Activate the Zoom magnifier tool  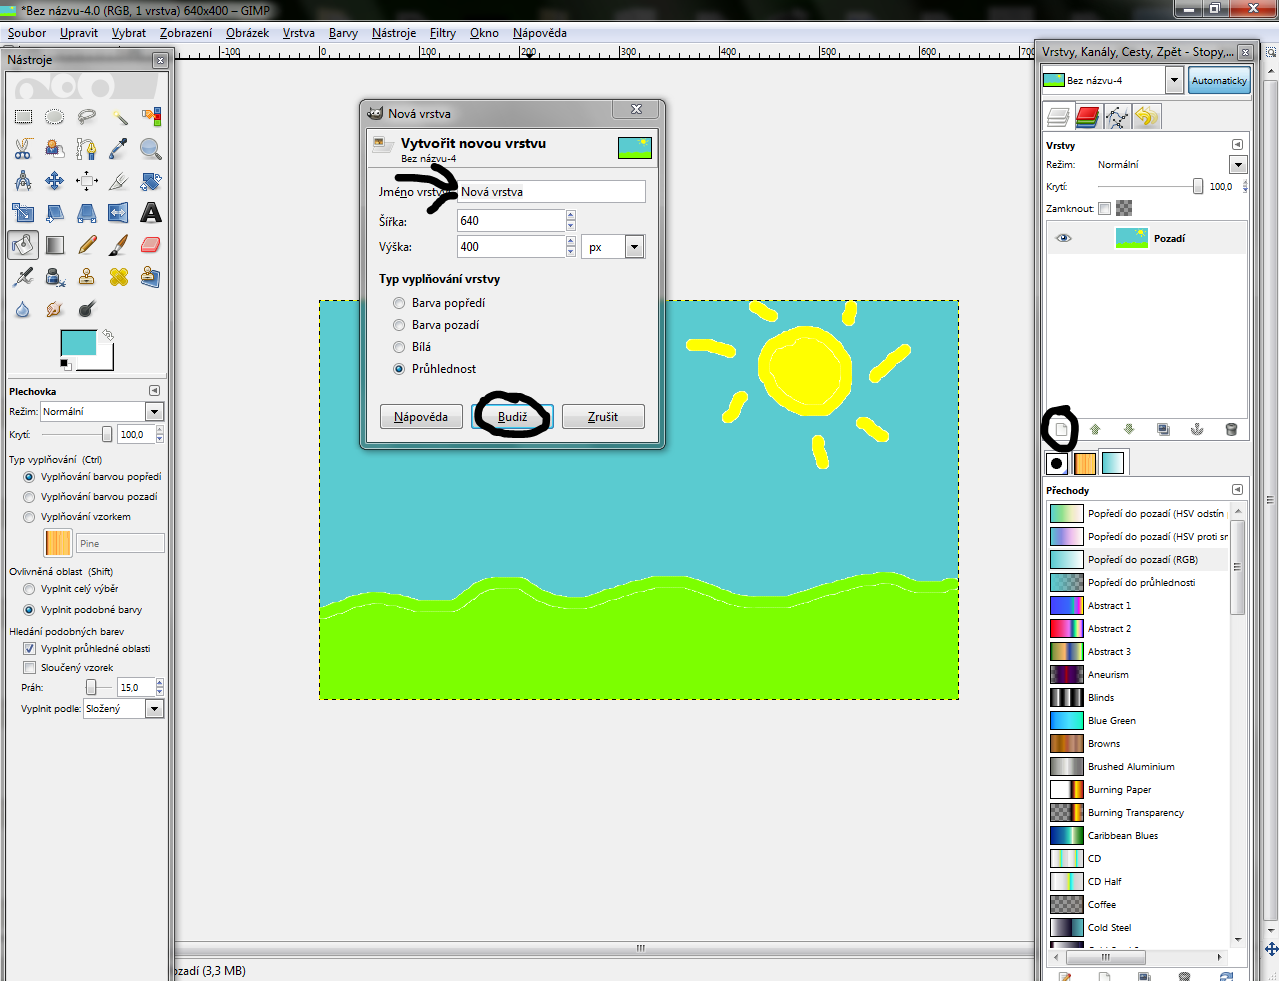tap(151, 149)
